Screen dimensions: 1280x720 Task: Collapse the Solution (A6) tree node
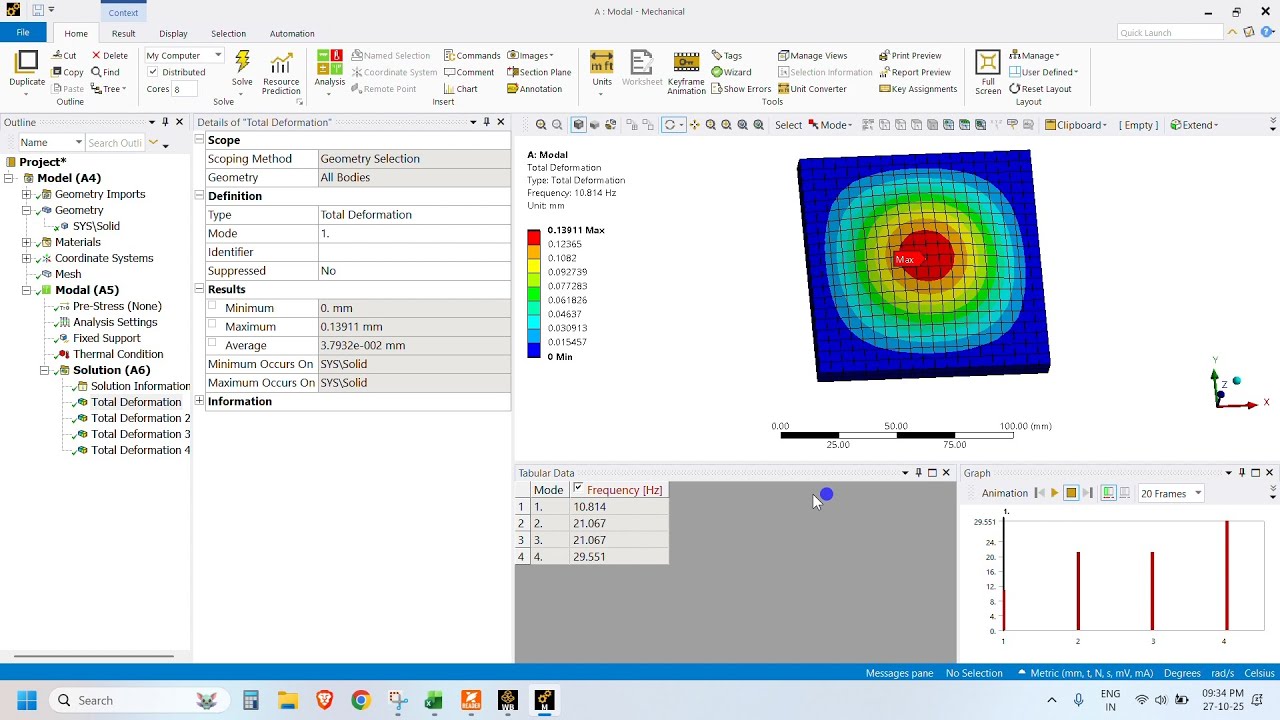(44, 370)
